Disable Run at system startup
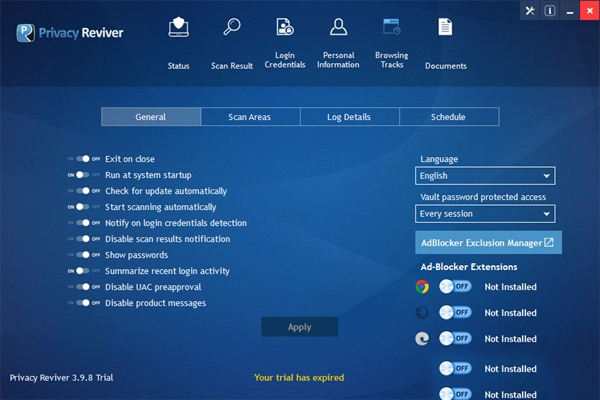The image size is (600, 400). (x=84, y=175)
